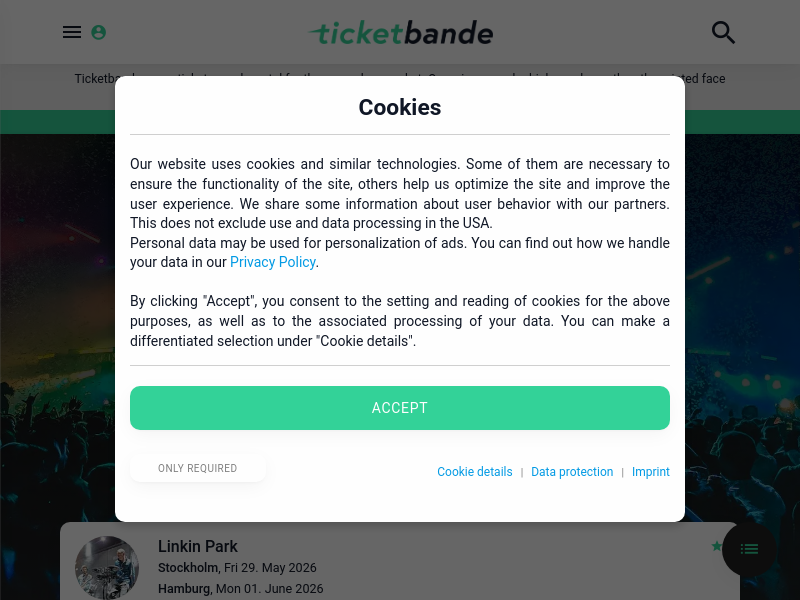This screenshot has width=800, height=600.
Task: Select Stockholm, Fri 29. May 2026 event
Action: 237,567
